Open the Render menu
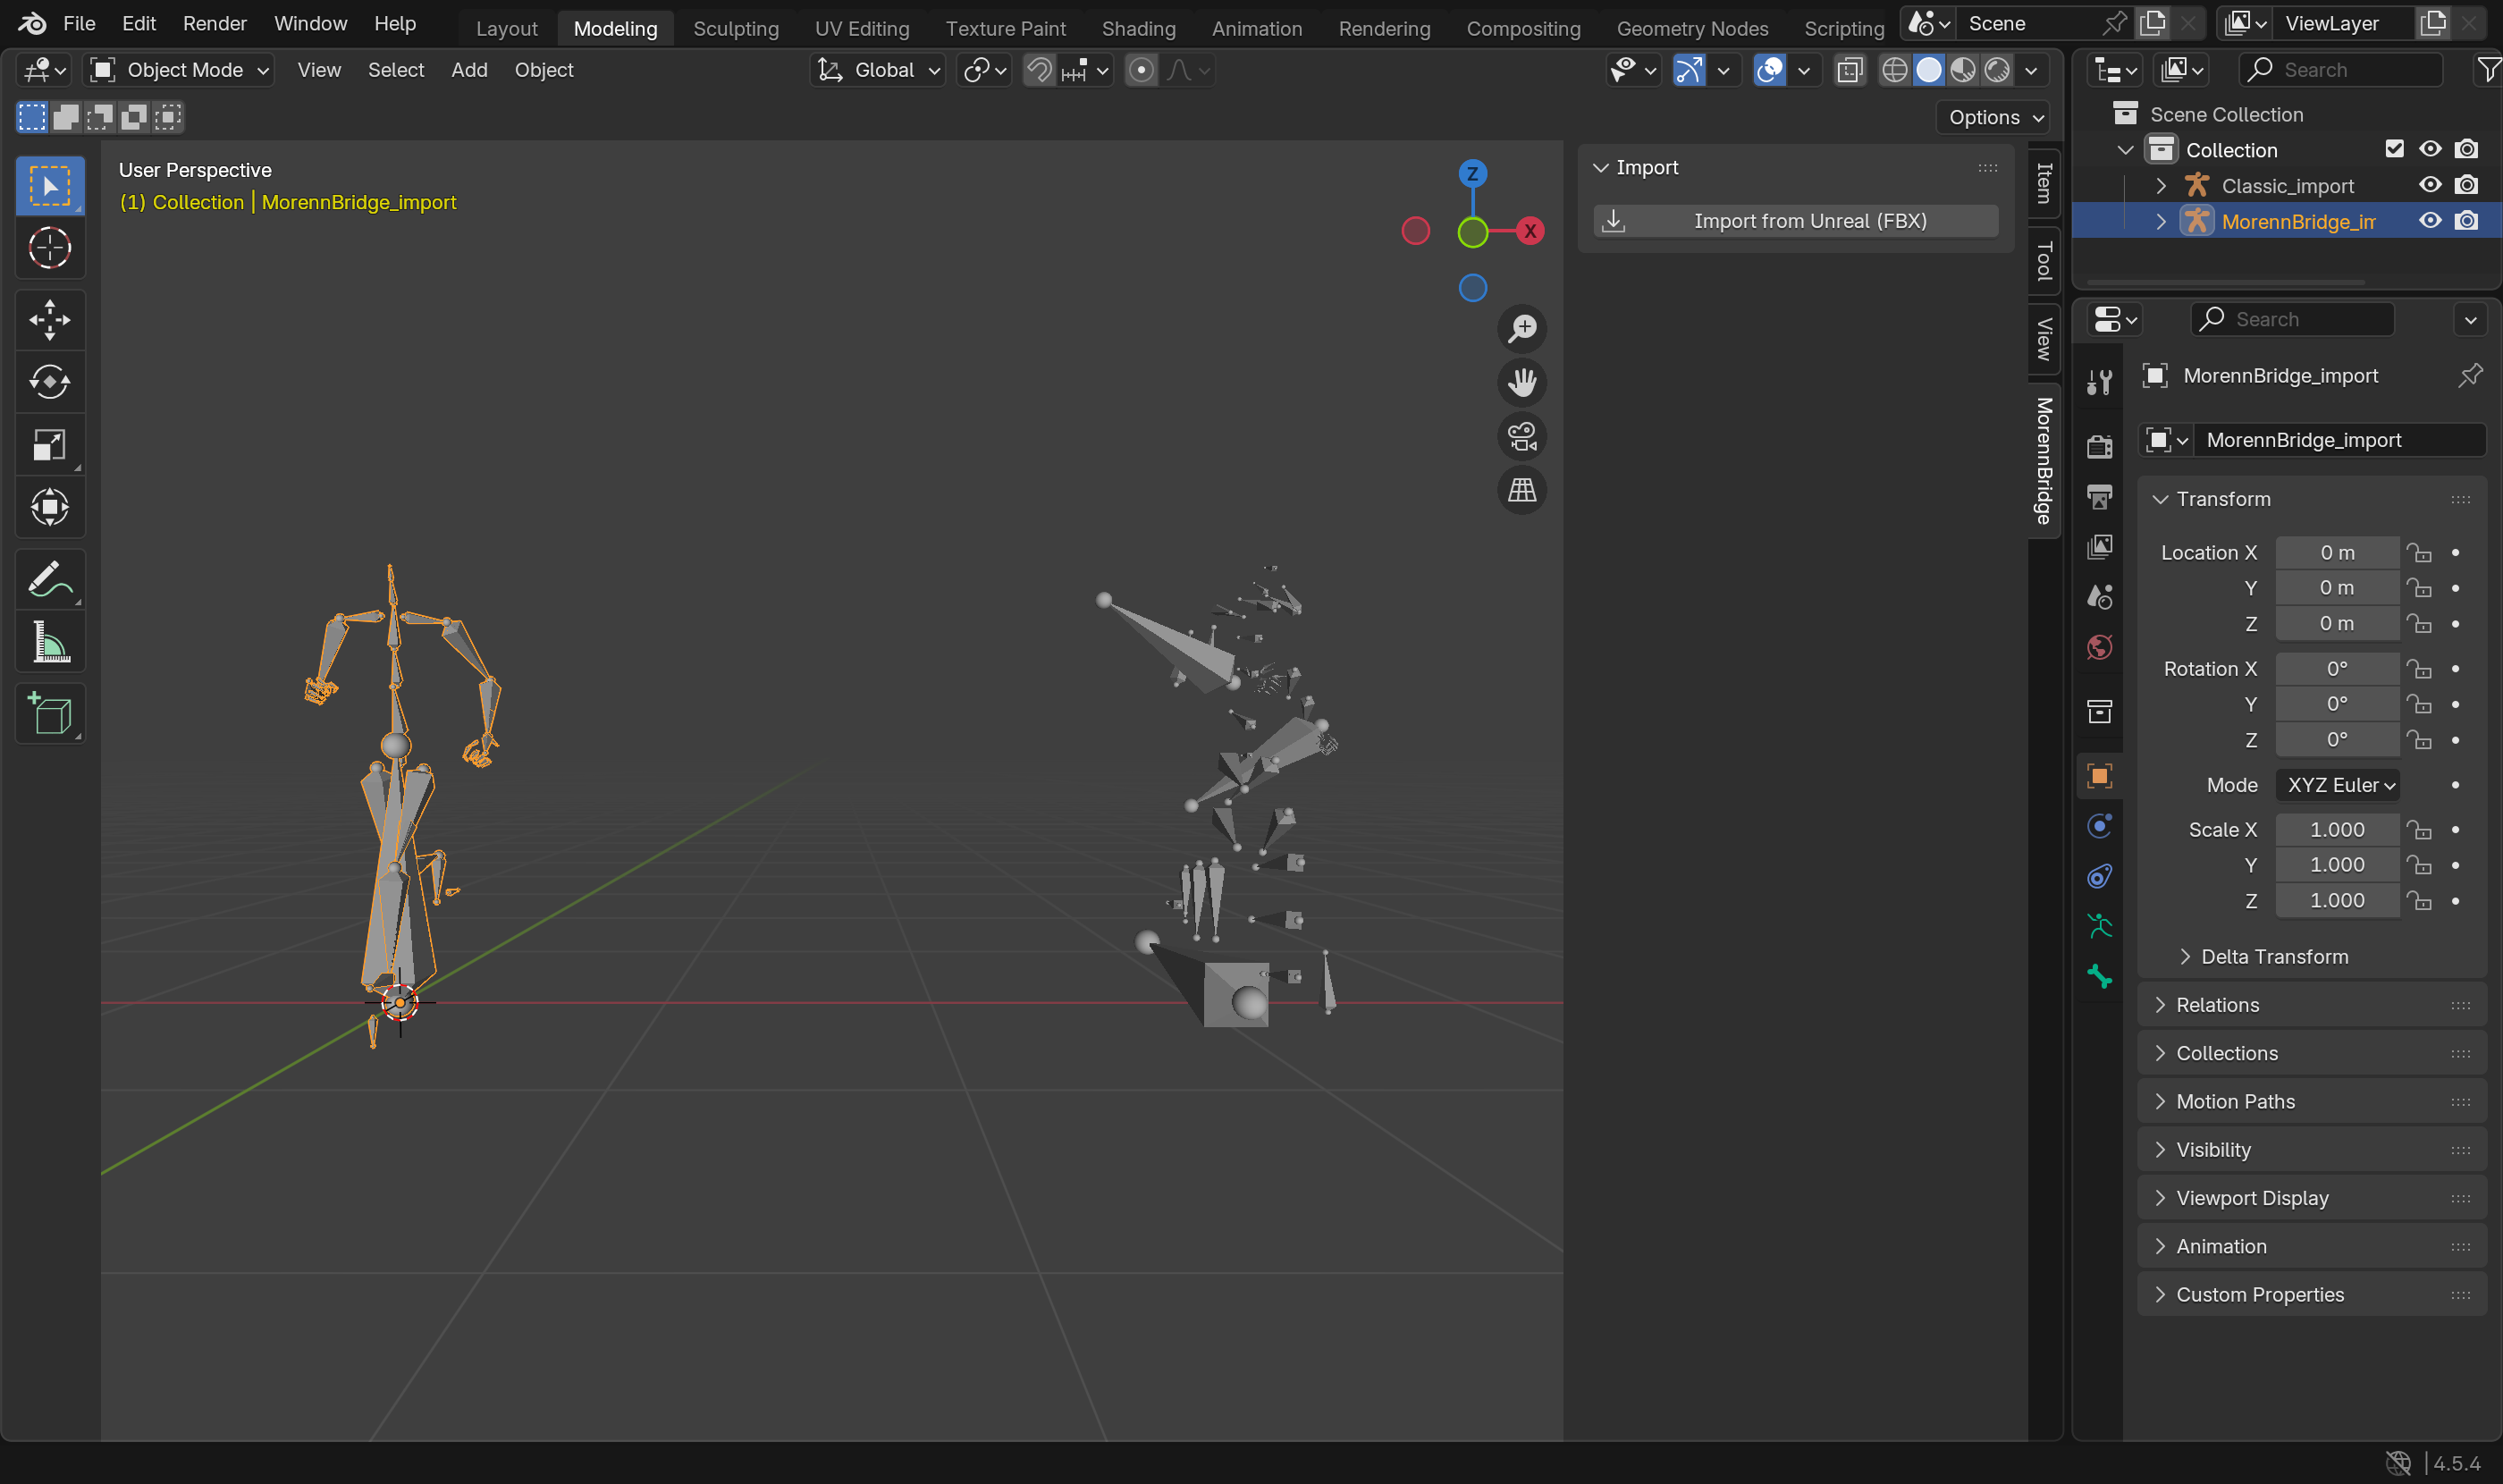This screenshot has width=2503, height=1484. pos(214,23)
